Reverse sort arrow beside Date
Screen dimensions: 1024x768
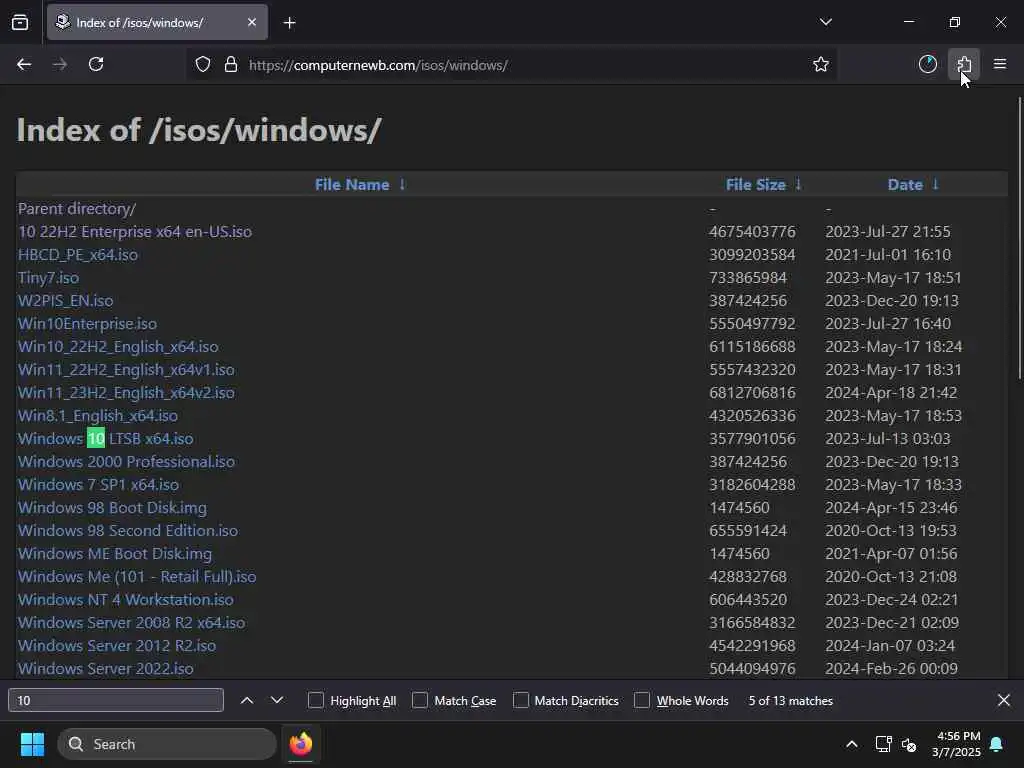tap(935, 184)
